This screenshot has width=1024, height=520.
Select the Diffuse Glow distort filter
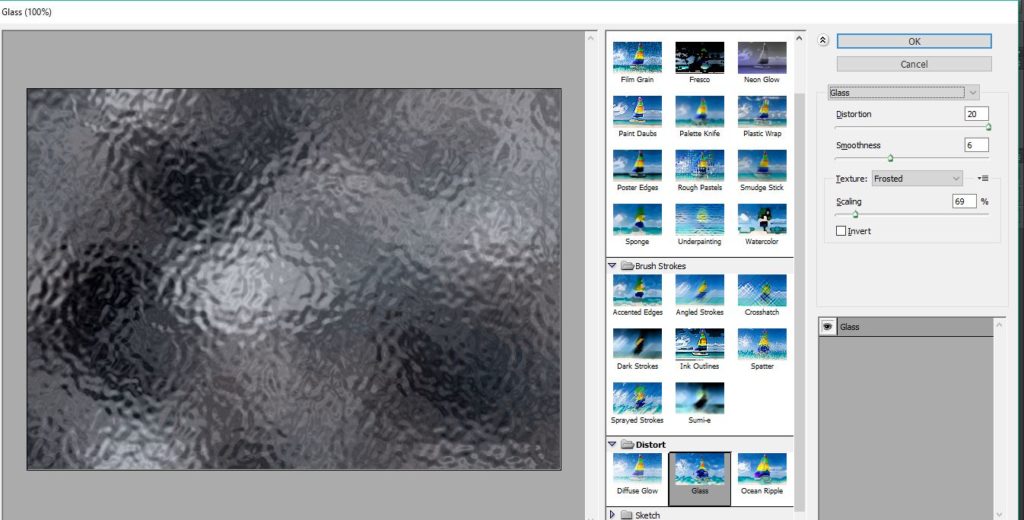coord(637,469)
